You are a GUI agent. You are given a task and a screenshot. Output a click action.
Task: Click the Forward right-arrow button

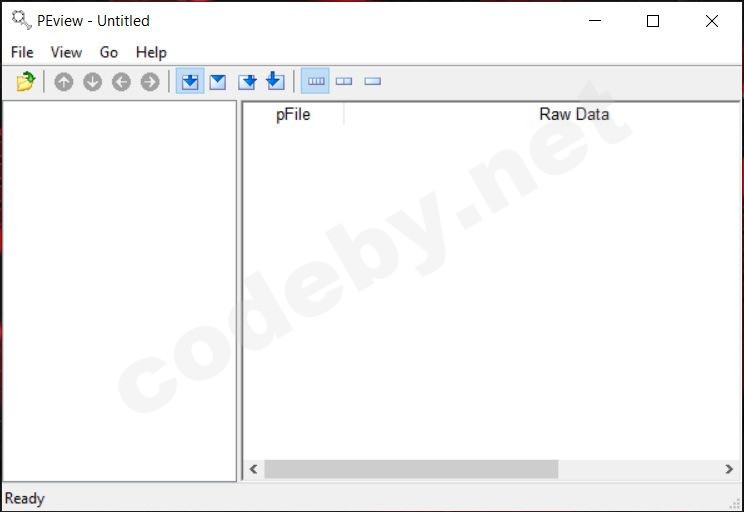150,82
